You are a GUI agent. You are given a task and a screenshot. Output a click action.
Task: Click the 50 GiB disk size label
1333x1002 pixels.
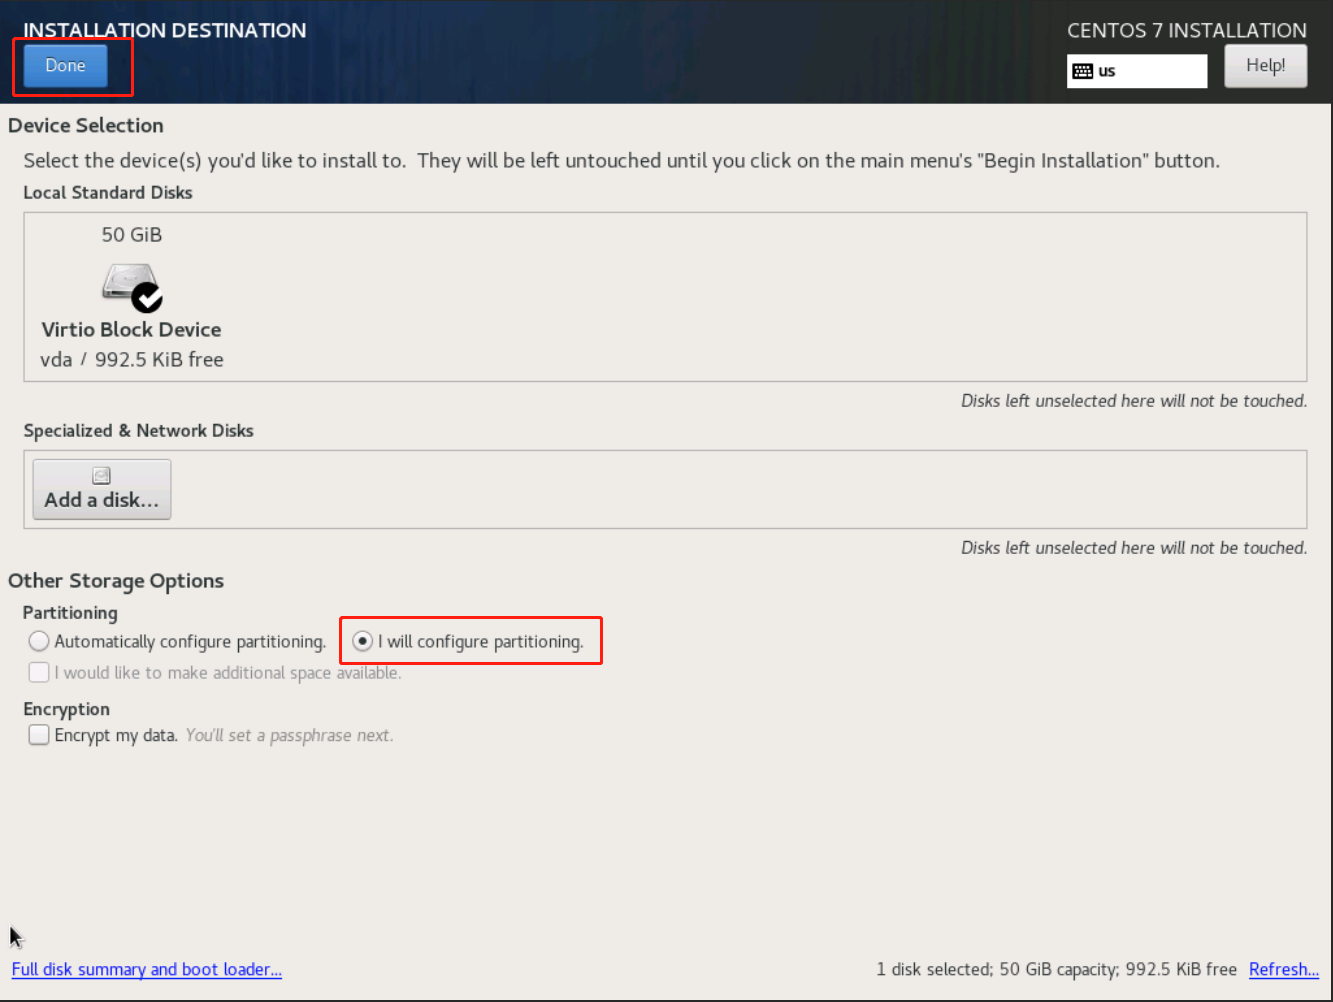pyautogui.click(x=131, y=235)
